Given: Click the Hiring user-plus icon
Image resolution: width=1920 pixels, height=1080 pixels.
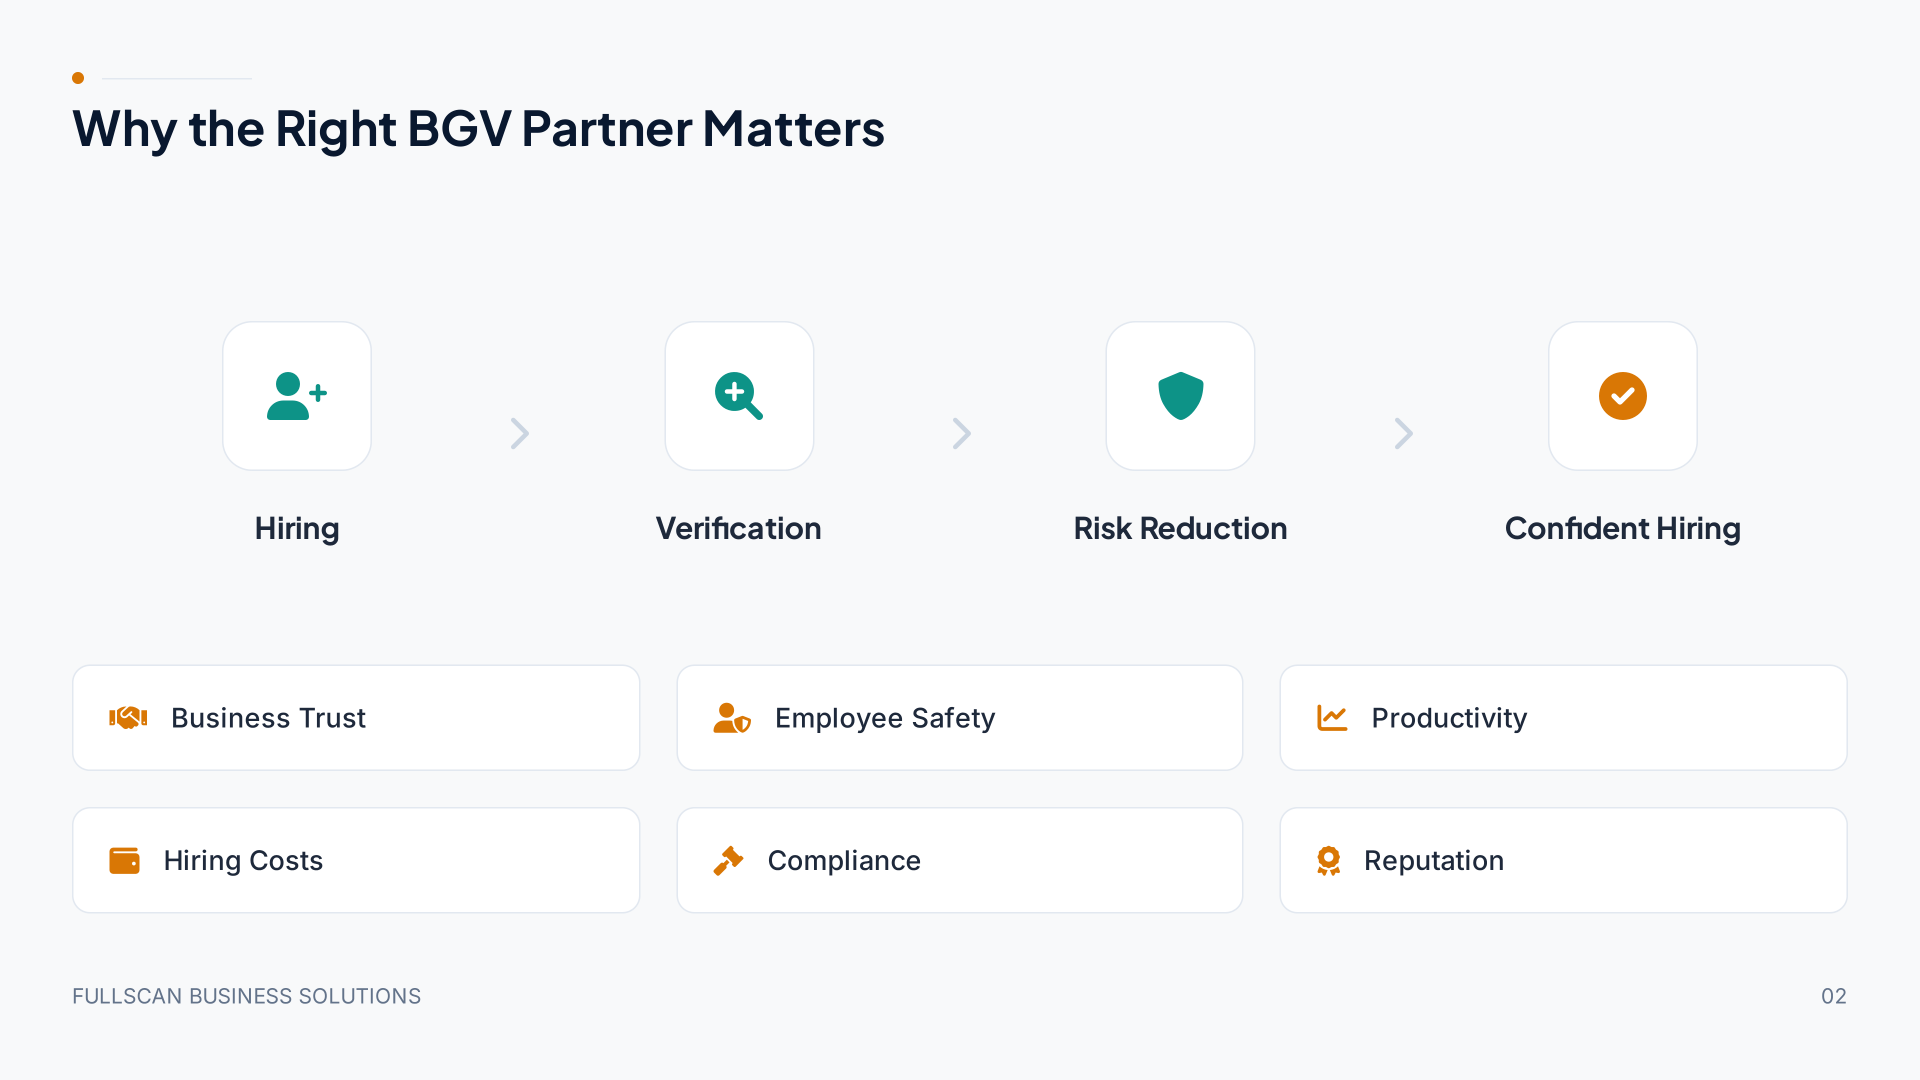Looking at the screenshot, I should (x=297, y=396).
